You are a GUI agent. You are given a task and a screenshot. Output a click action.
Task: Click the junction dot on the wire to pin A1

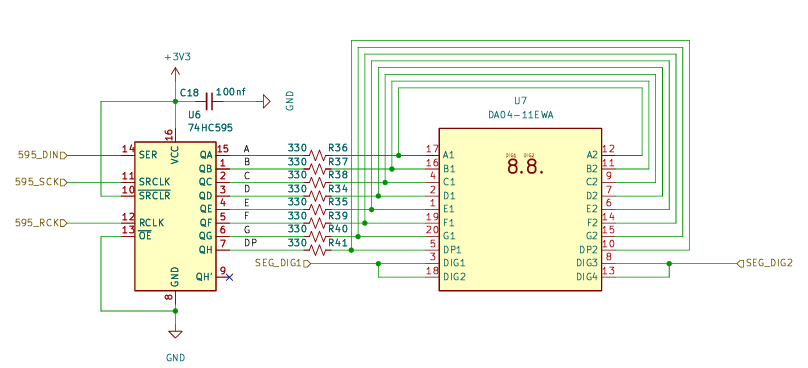click(398, 155)
